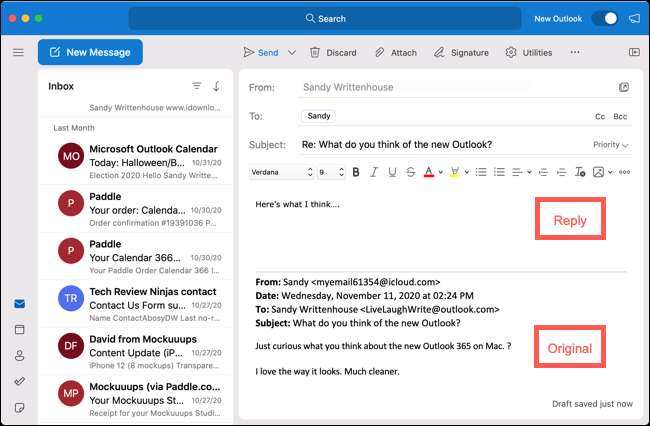Change inbox sort order arrow
650x426 pixels.
coord(216,86)
